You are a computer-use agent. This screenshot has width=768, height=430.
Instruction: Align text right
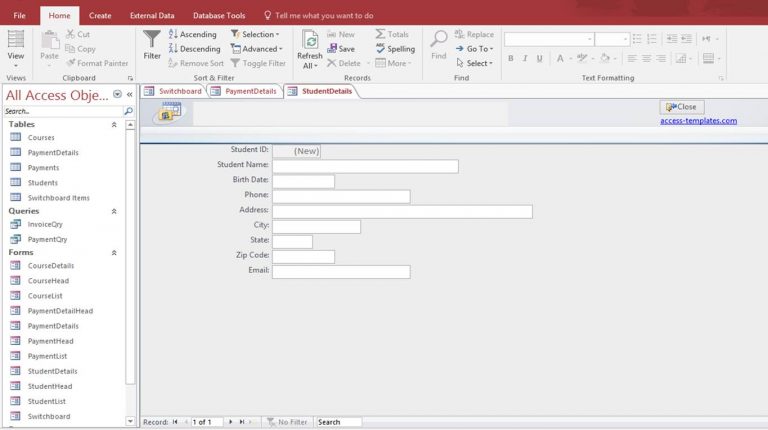[661, 59]
